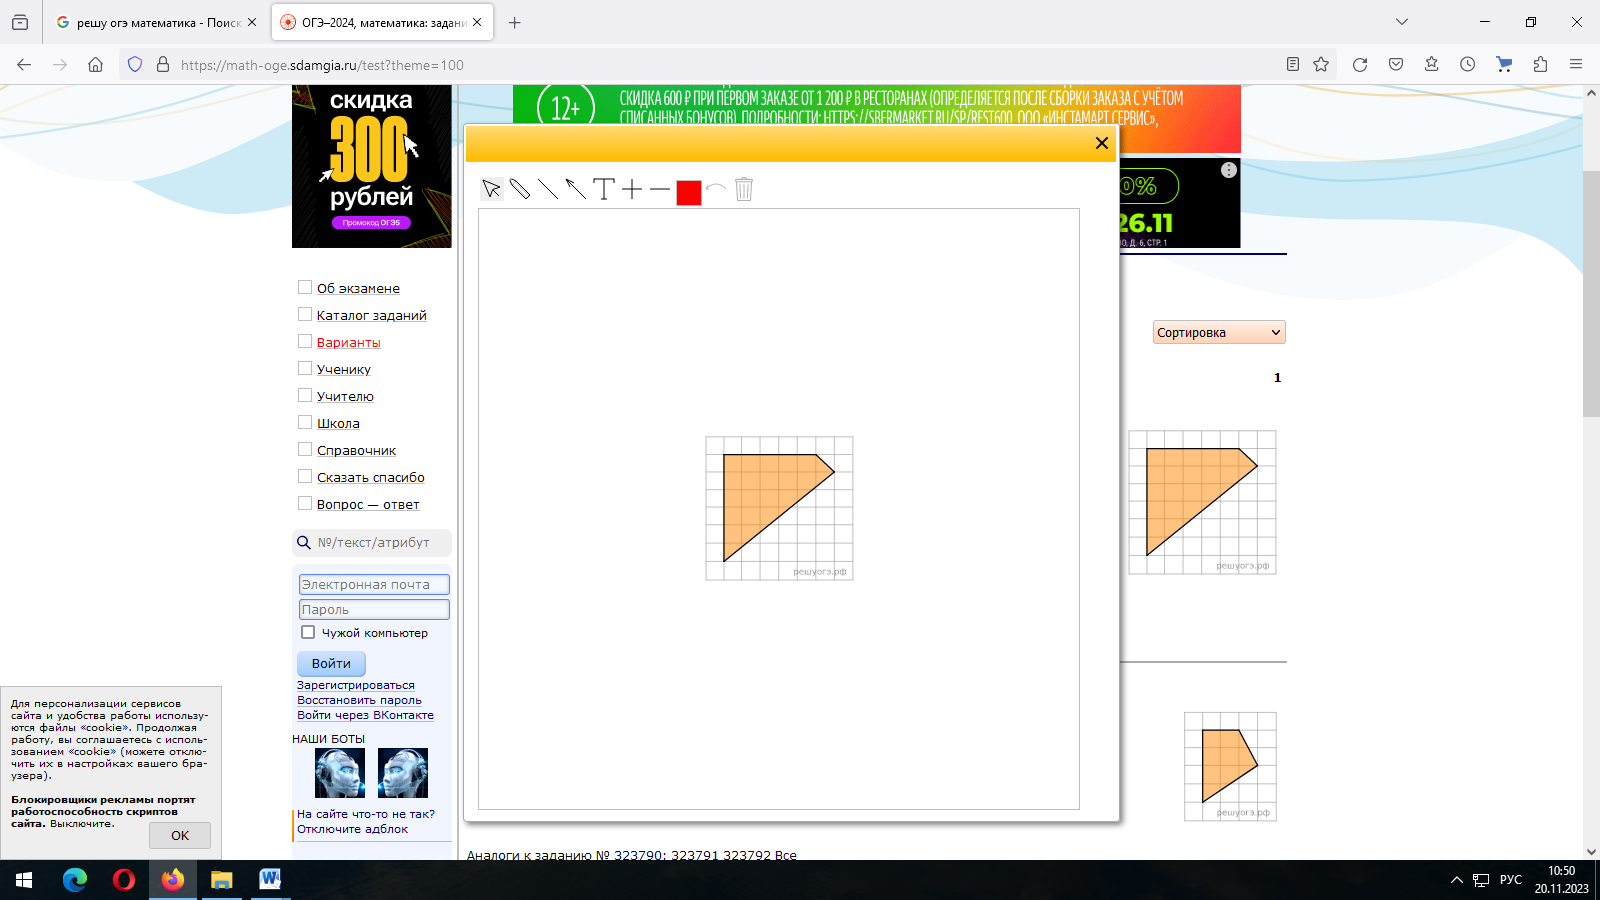
Task: Open the shopping cart toolbar icon
Action: pos(1504,64)
